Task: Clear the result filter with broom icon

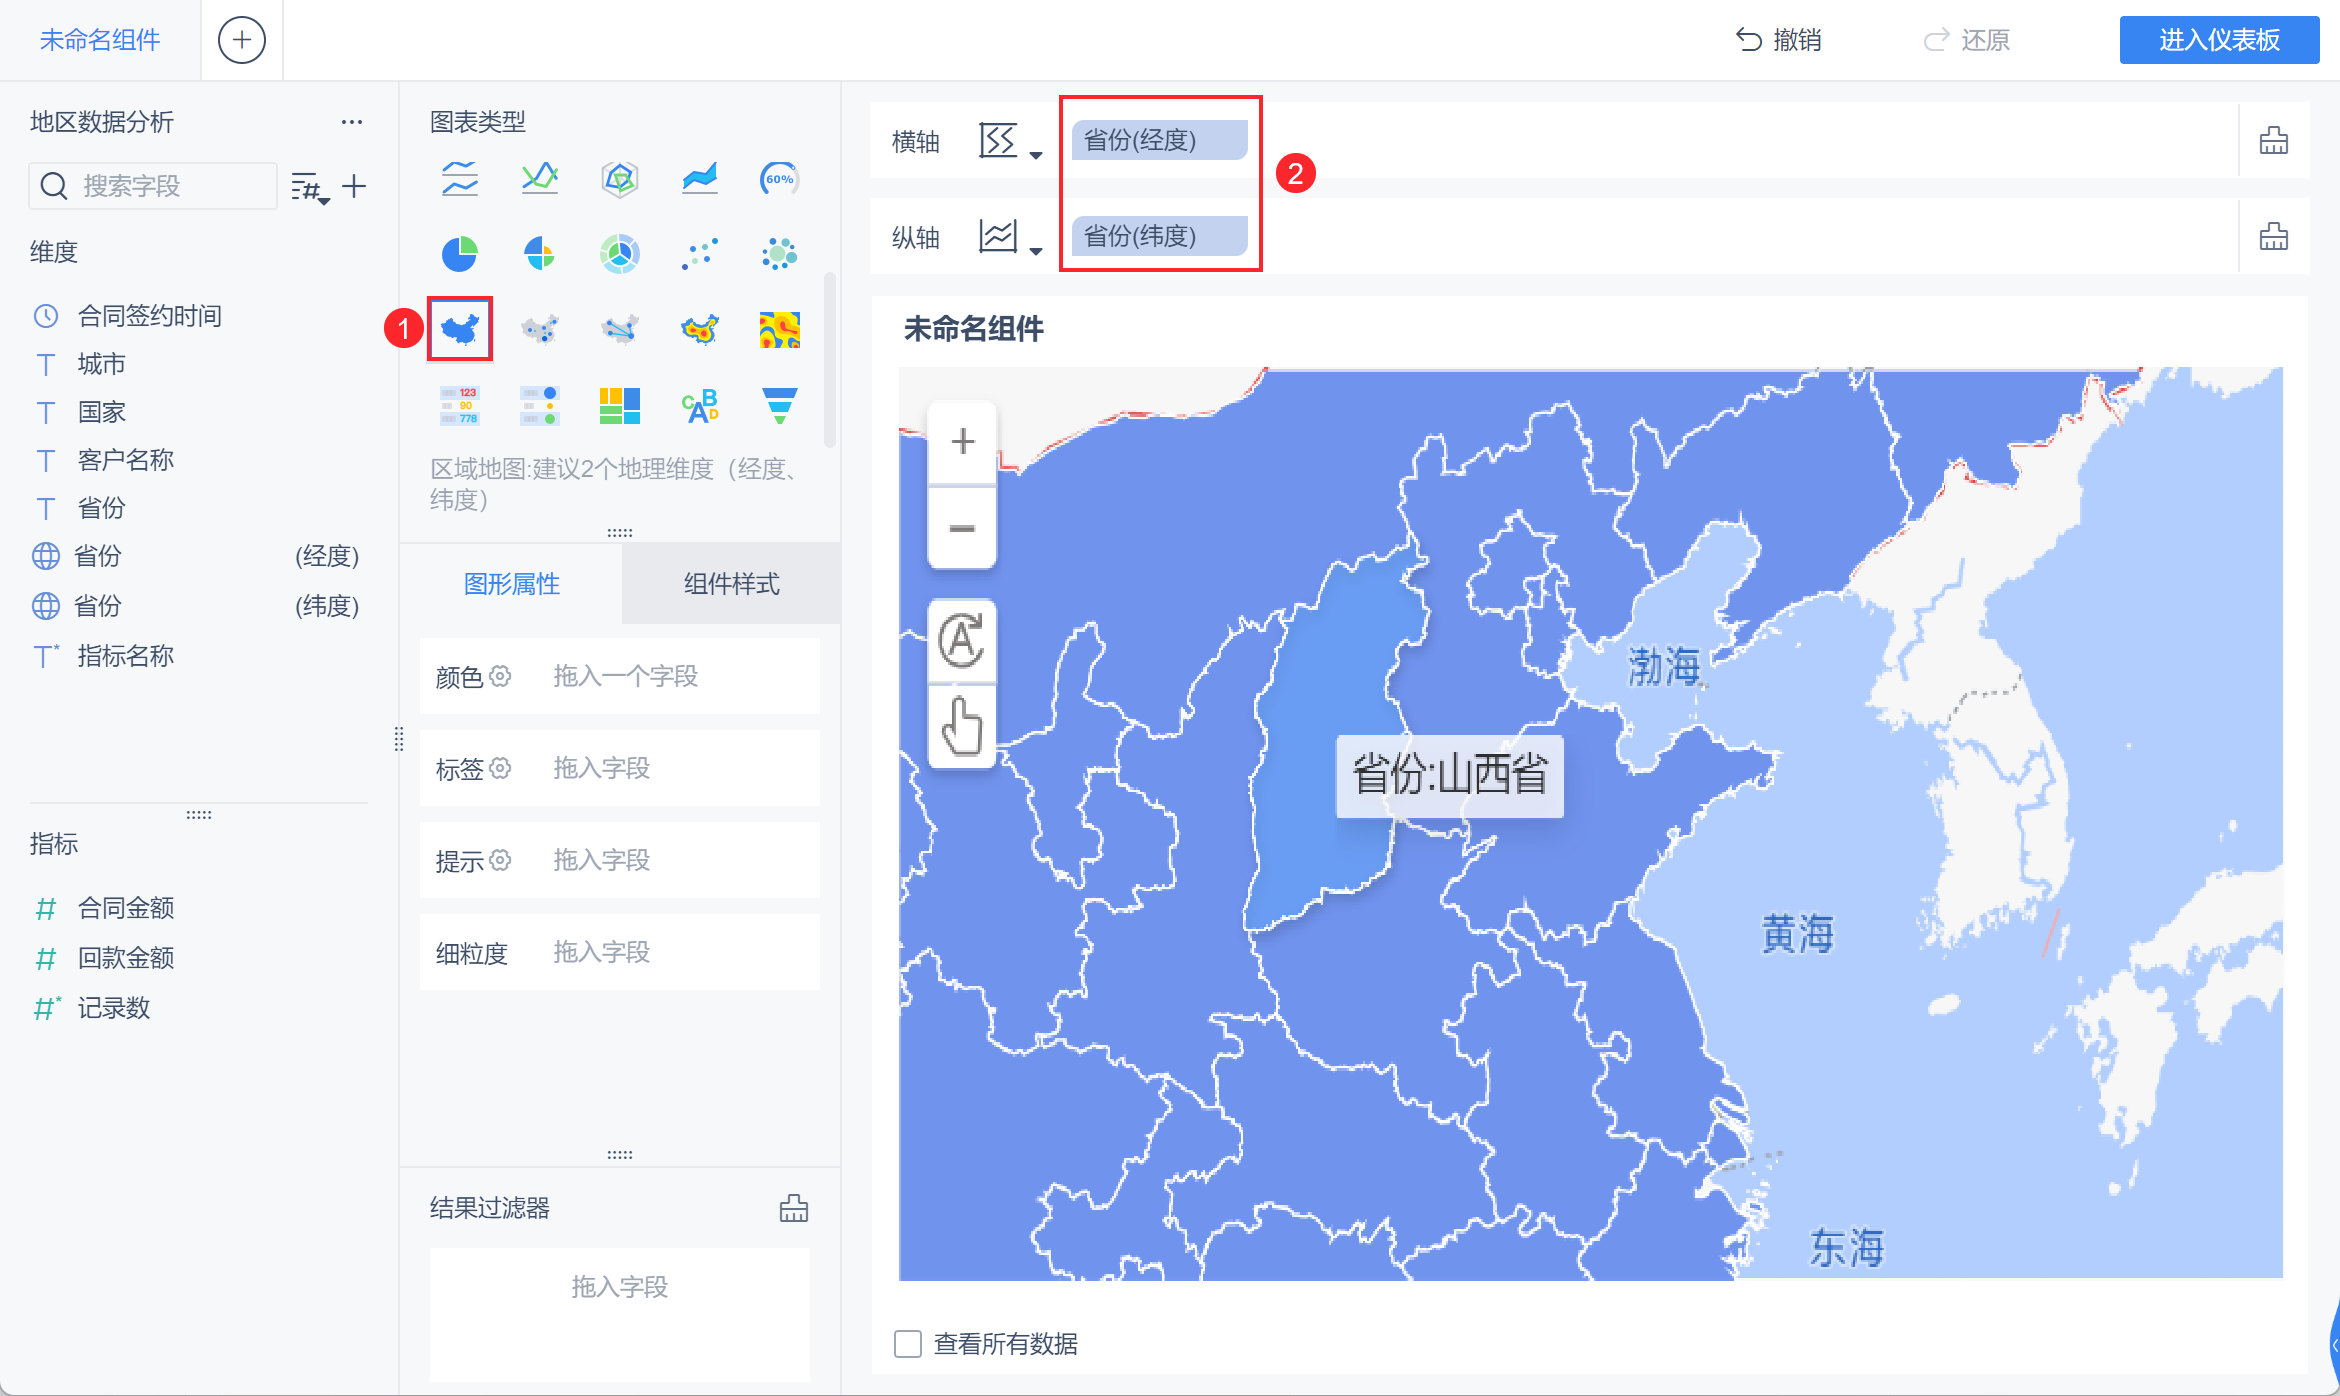Action: (x=793, y=1208)
